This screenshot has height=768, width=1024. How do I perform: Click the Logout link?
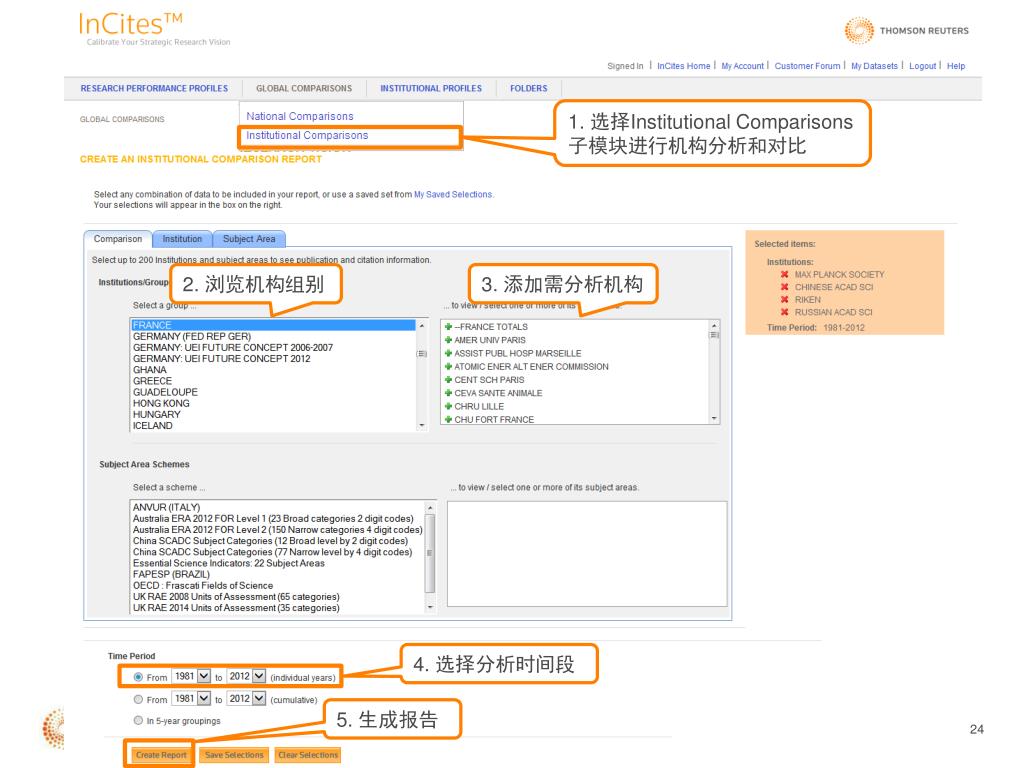922,66
